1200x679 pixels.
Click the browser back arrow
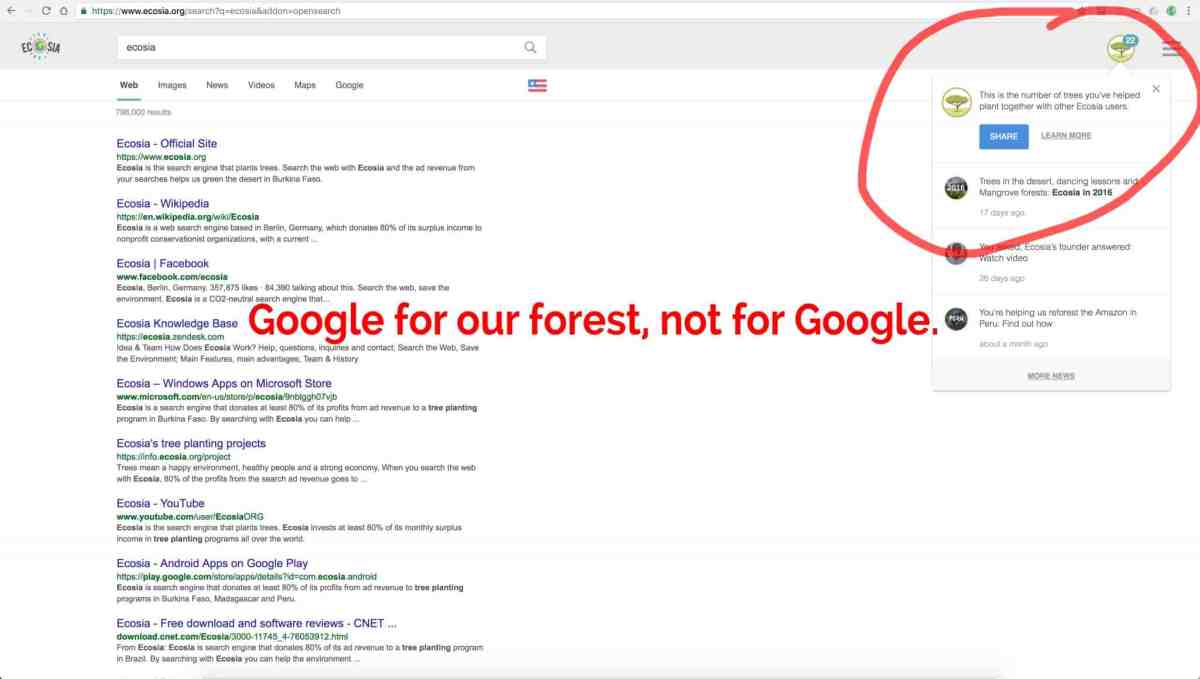(10, 11)
